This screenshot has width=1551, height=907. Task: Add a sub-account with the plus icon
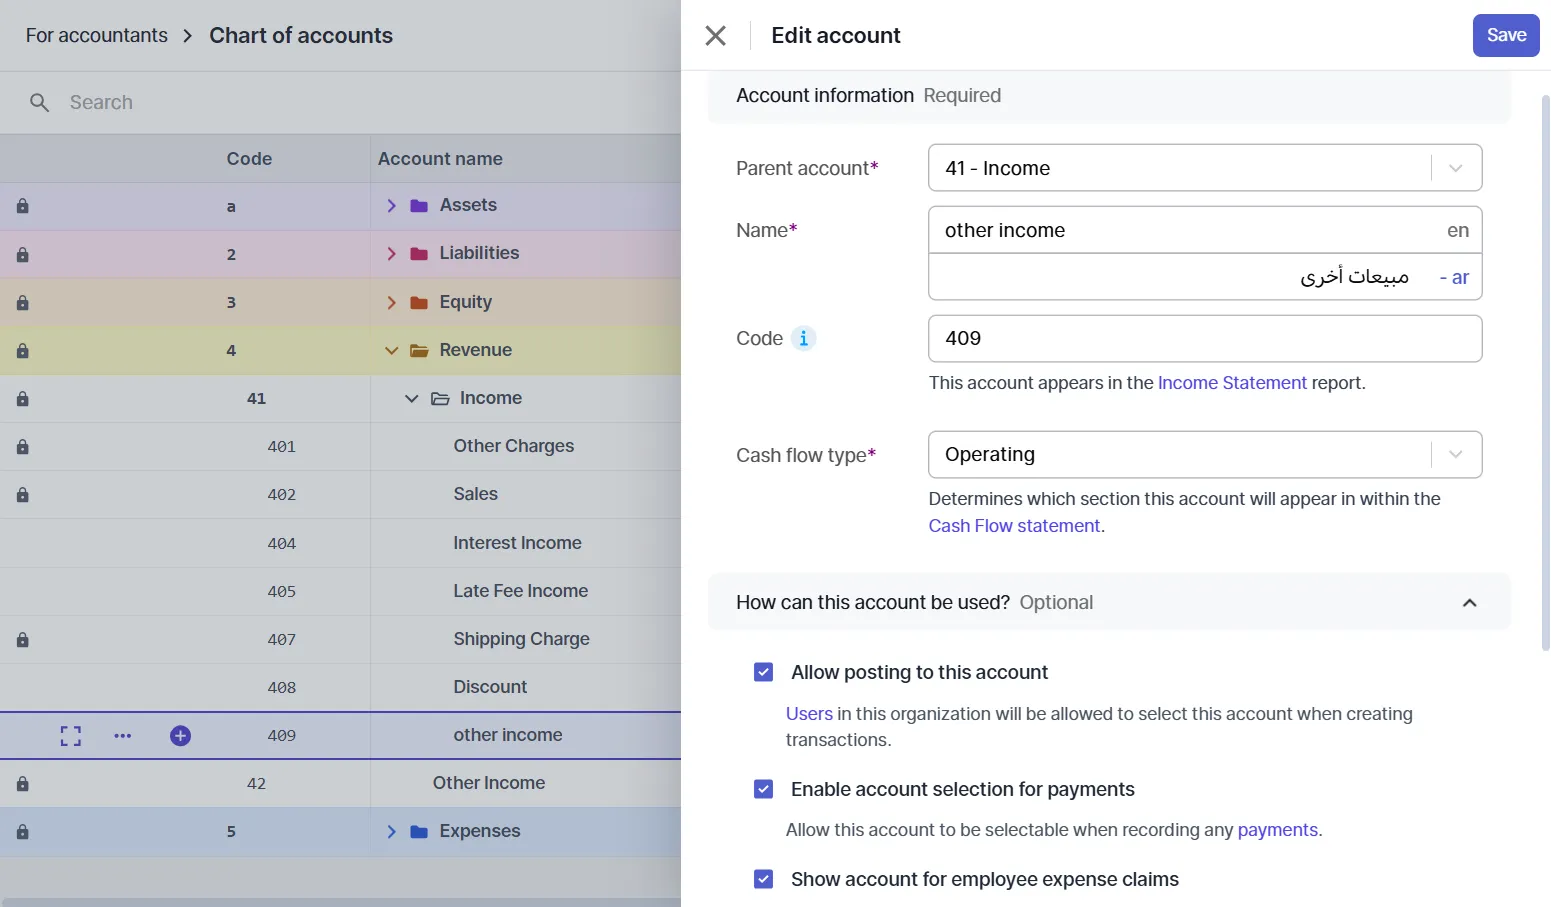coord(180,735)
